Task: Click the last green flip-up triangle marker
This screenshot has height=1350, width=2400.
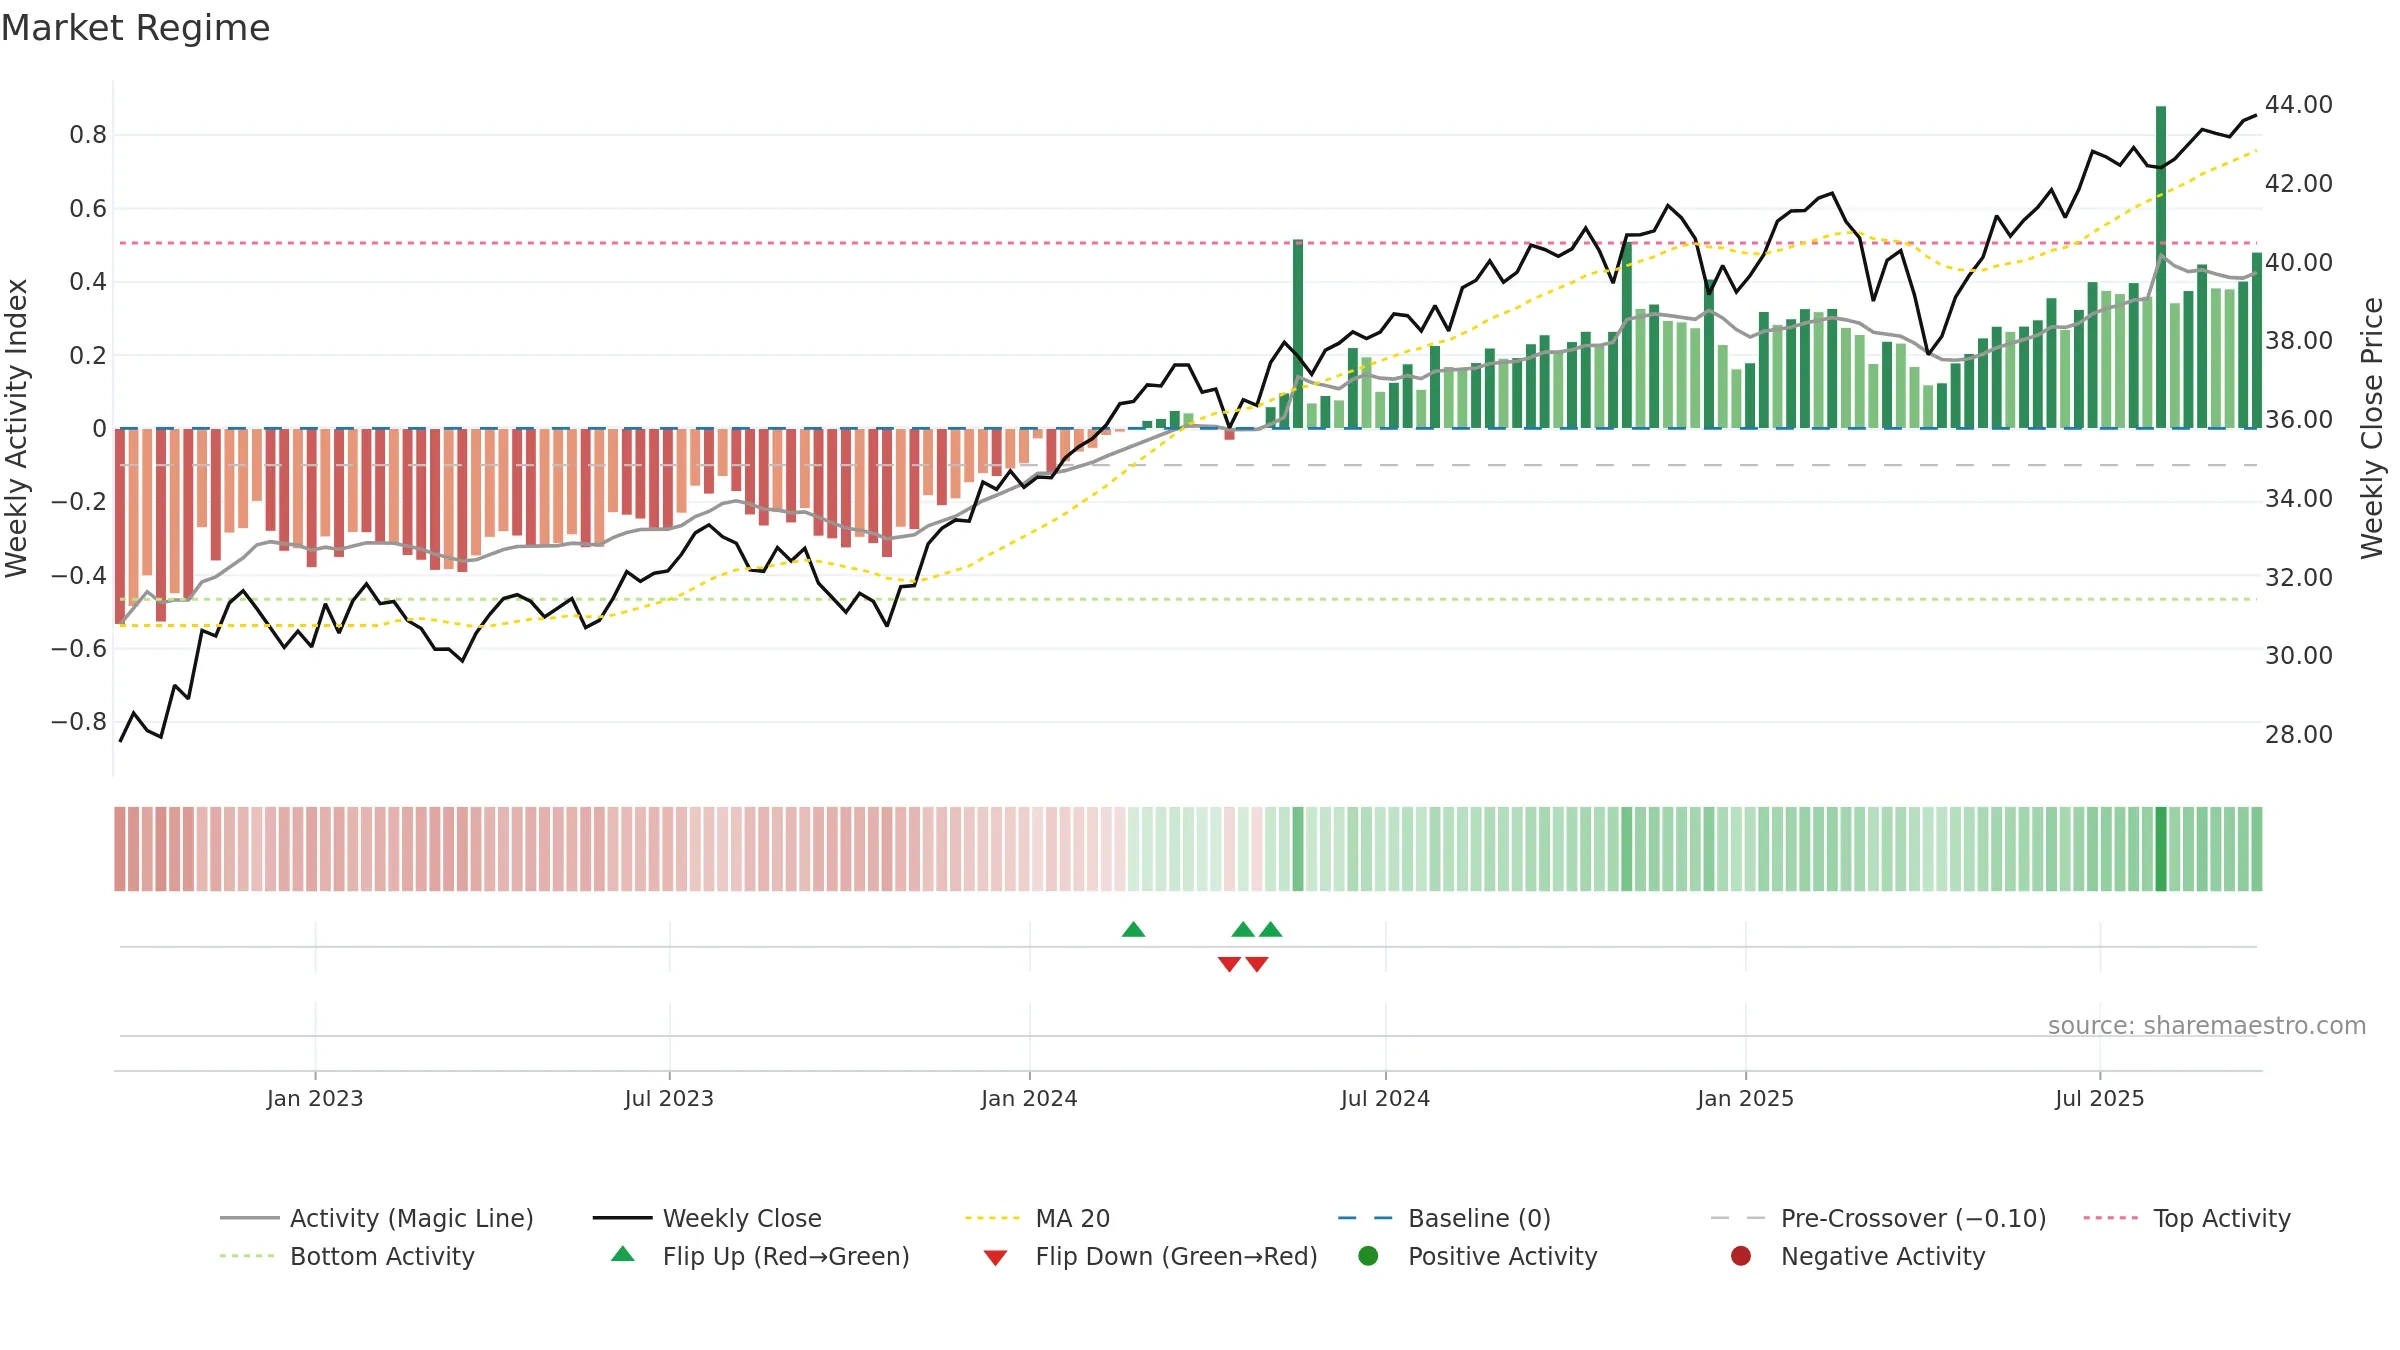Action: click(1270, 929)
